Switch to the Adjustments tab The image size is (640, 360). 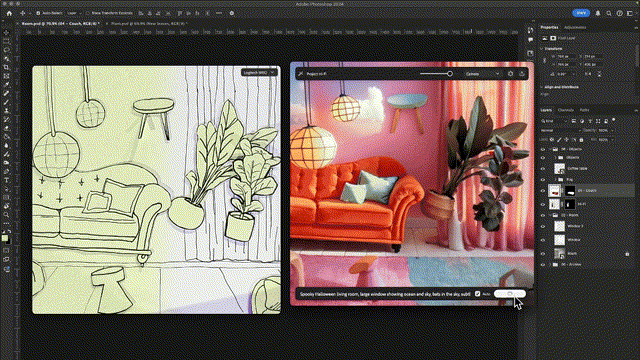(x=575, y=27)
